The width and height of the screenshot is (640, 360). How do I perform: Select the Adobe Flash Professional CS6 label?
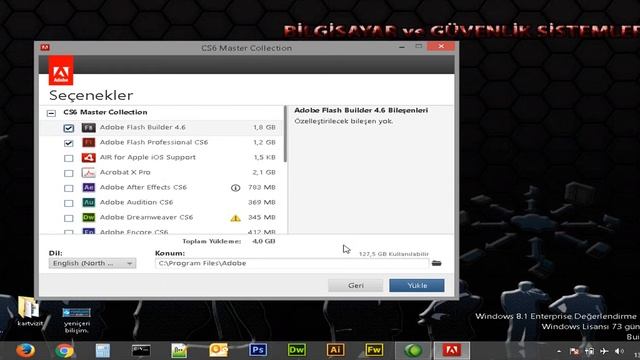(154, 142)
